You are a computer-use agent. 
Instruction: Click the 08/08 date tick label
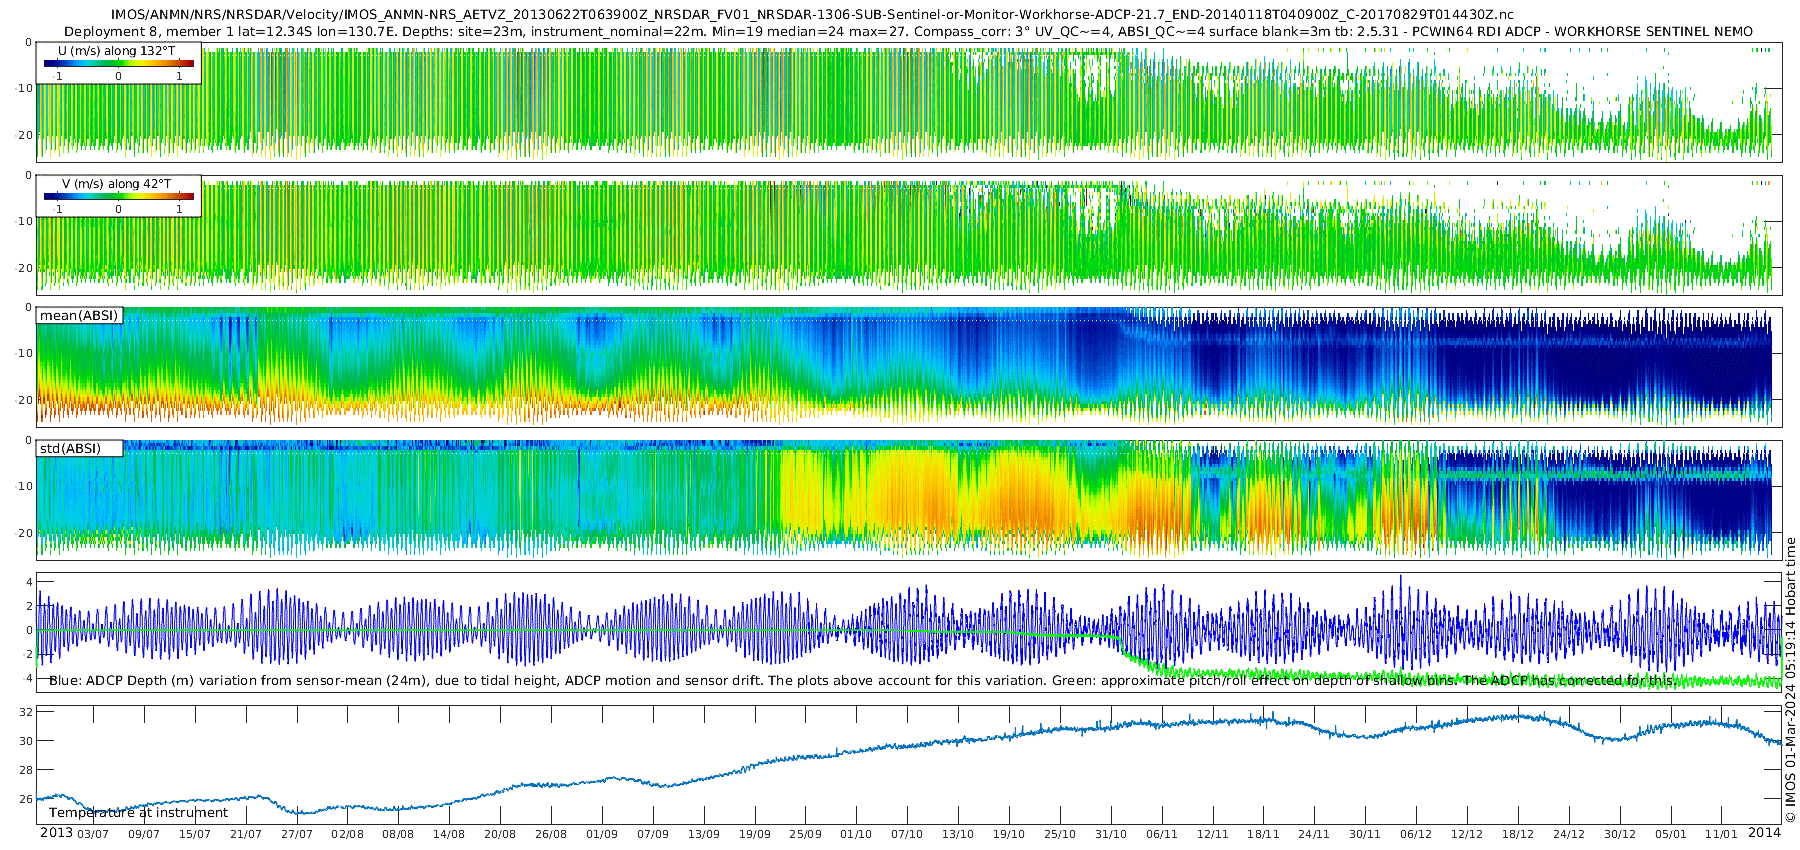pyautogui.click(x=398, y=834)
